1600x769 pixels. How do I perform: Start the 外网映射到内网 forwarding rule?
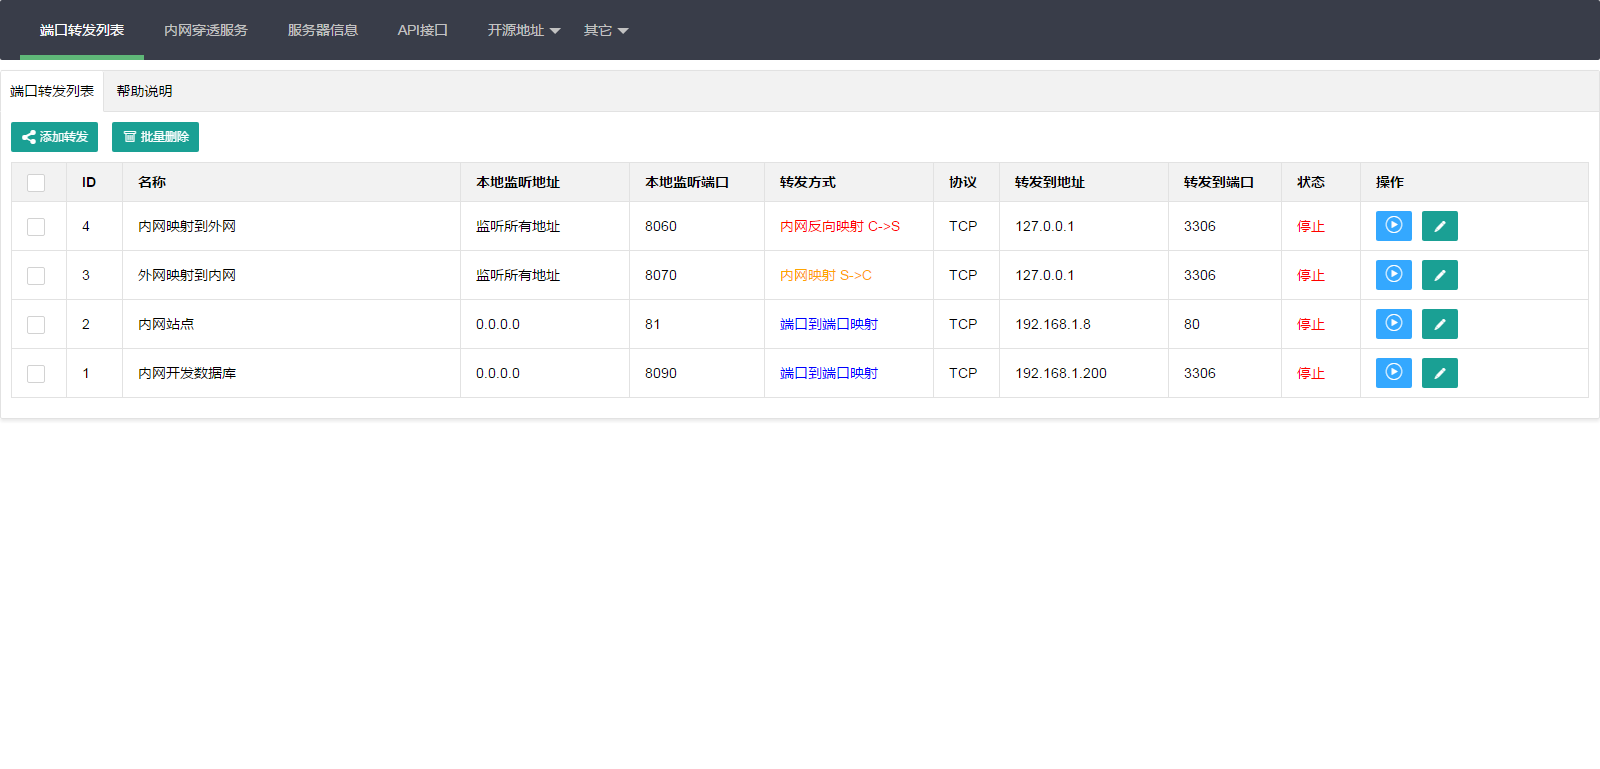coord(1393,275)
